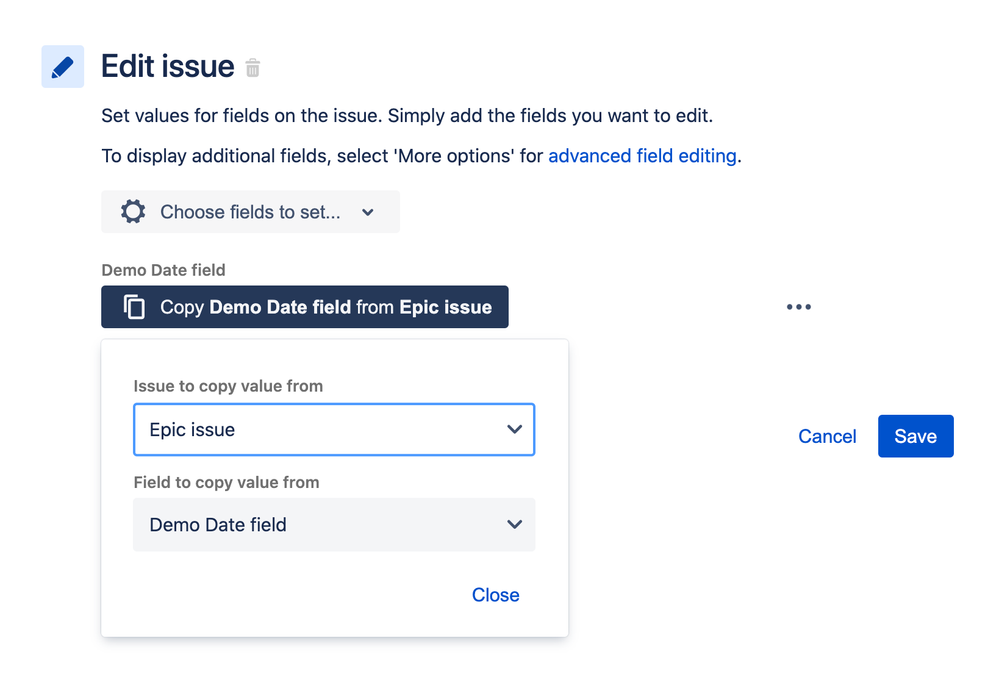Click the blue pencil edit icon

pos(61,66)
